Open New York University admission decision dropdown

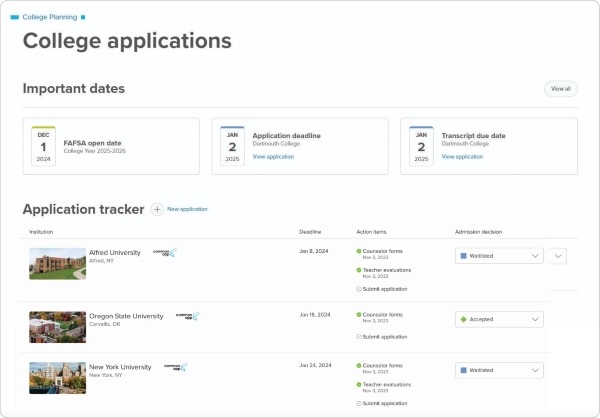(499, 370)
